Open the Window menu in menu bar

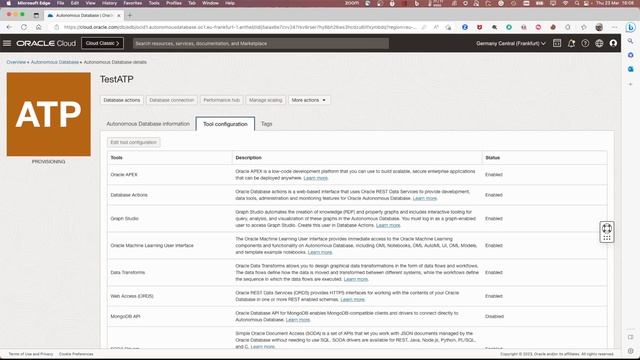(x=210, y=3)
